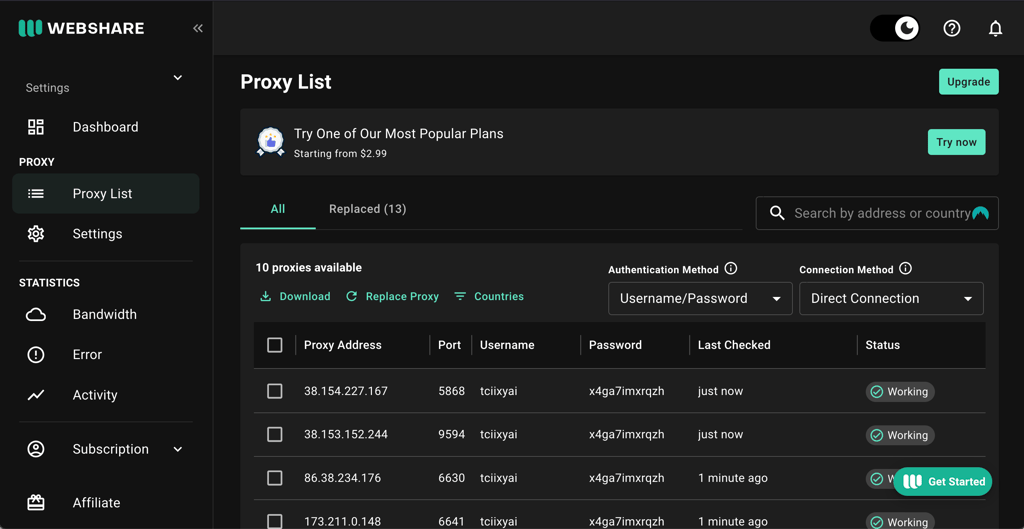Check the box for 38.154.227.167
Viewport: 1024px width, 529px height.
pos(275,391)
